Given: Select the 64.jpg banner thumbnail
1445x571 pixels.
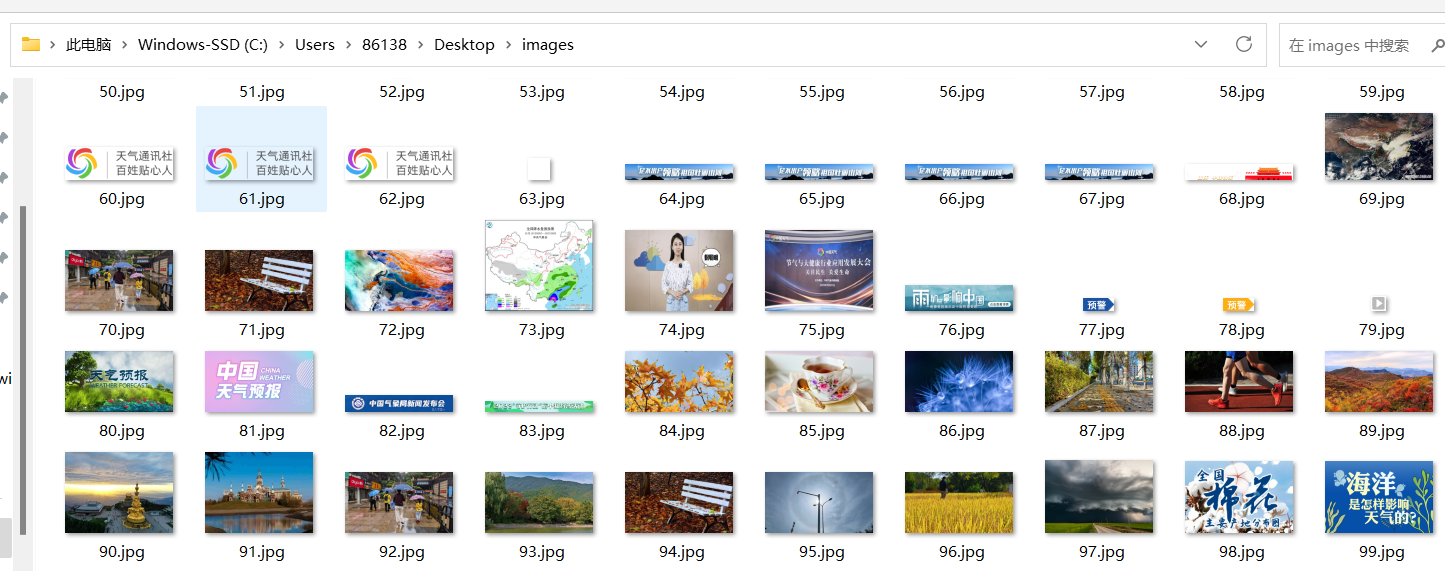Looking at the screenshot, I should [679, 173].
